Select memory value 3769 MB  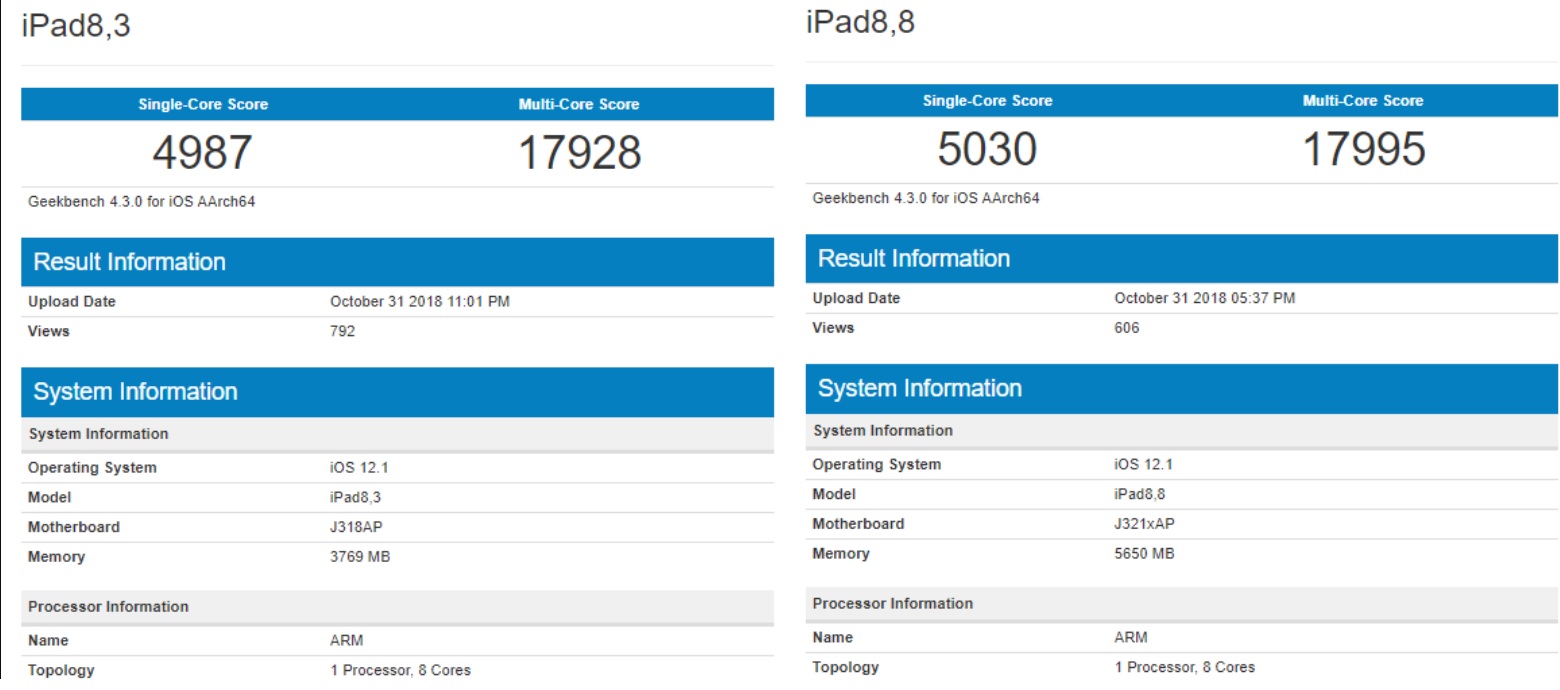coord(360,557)
